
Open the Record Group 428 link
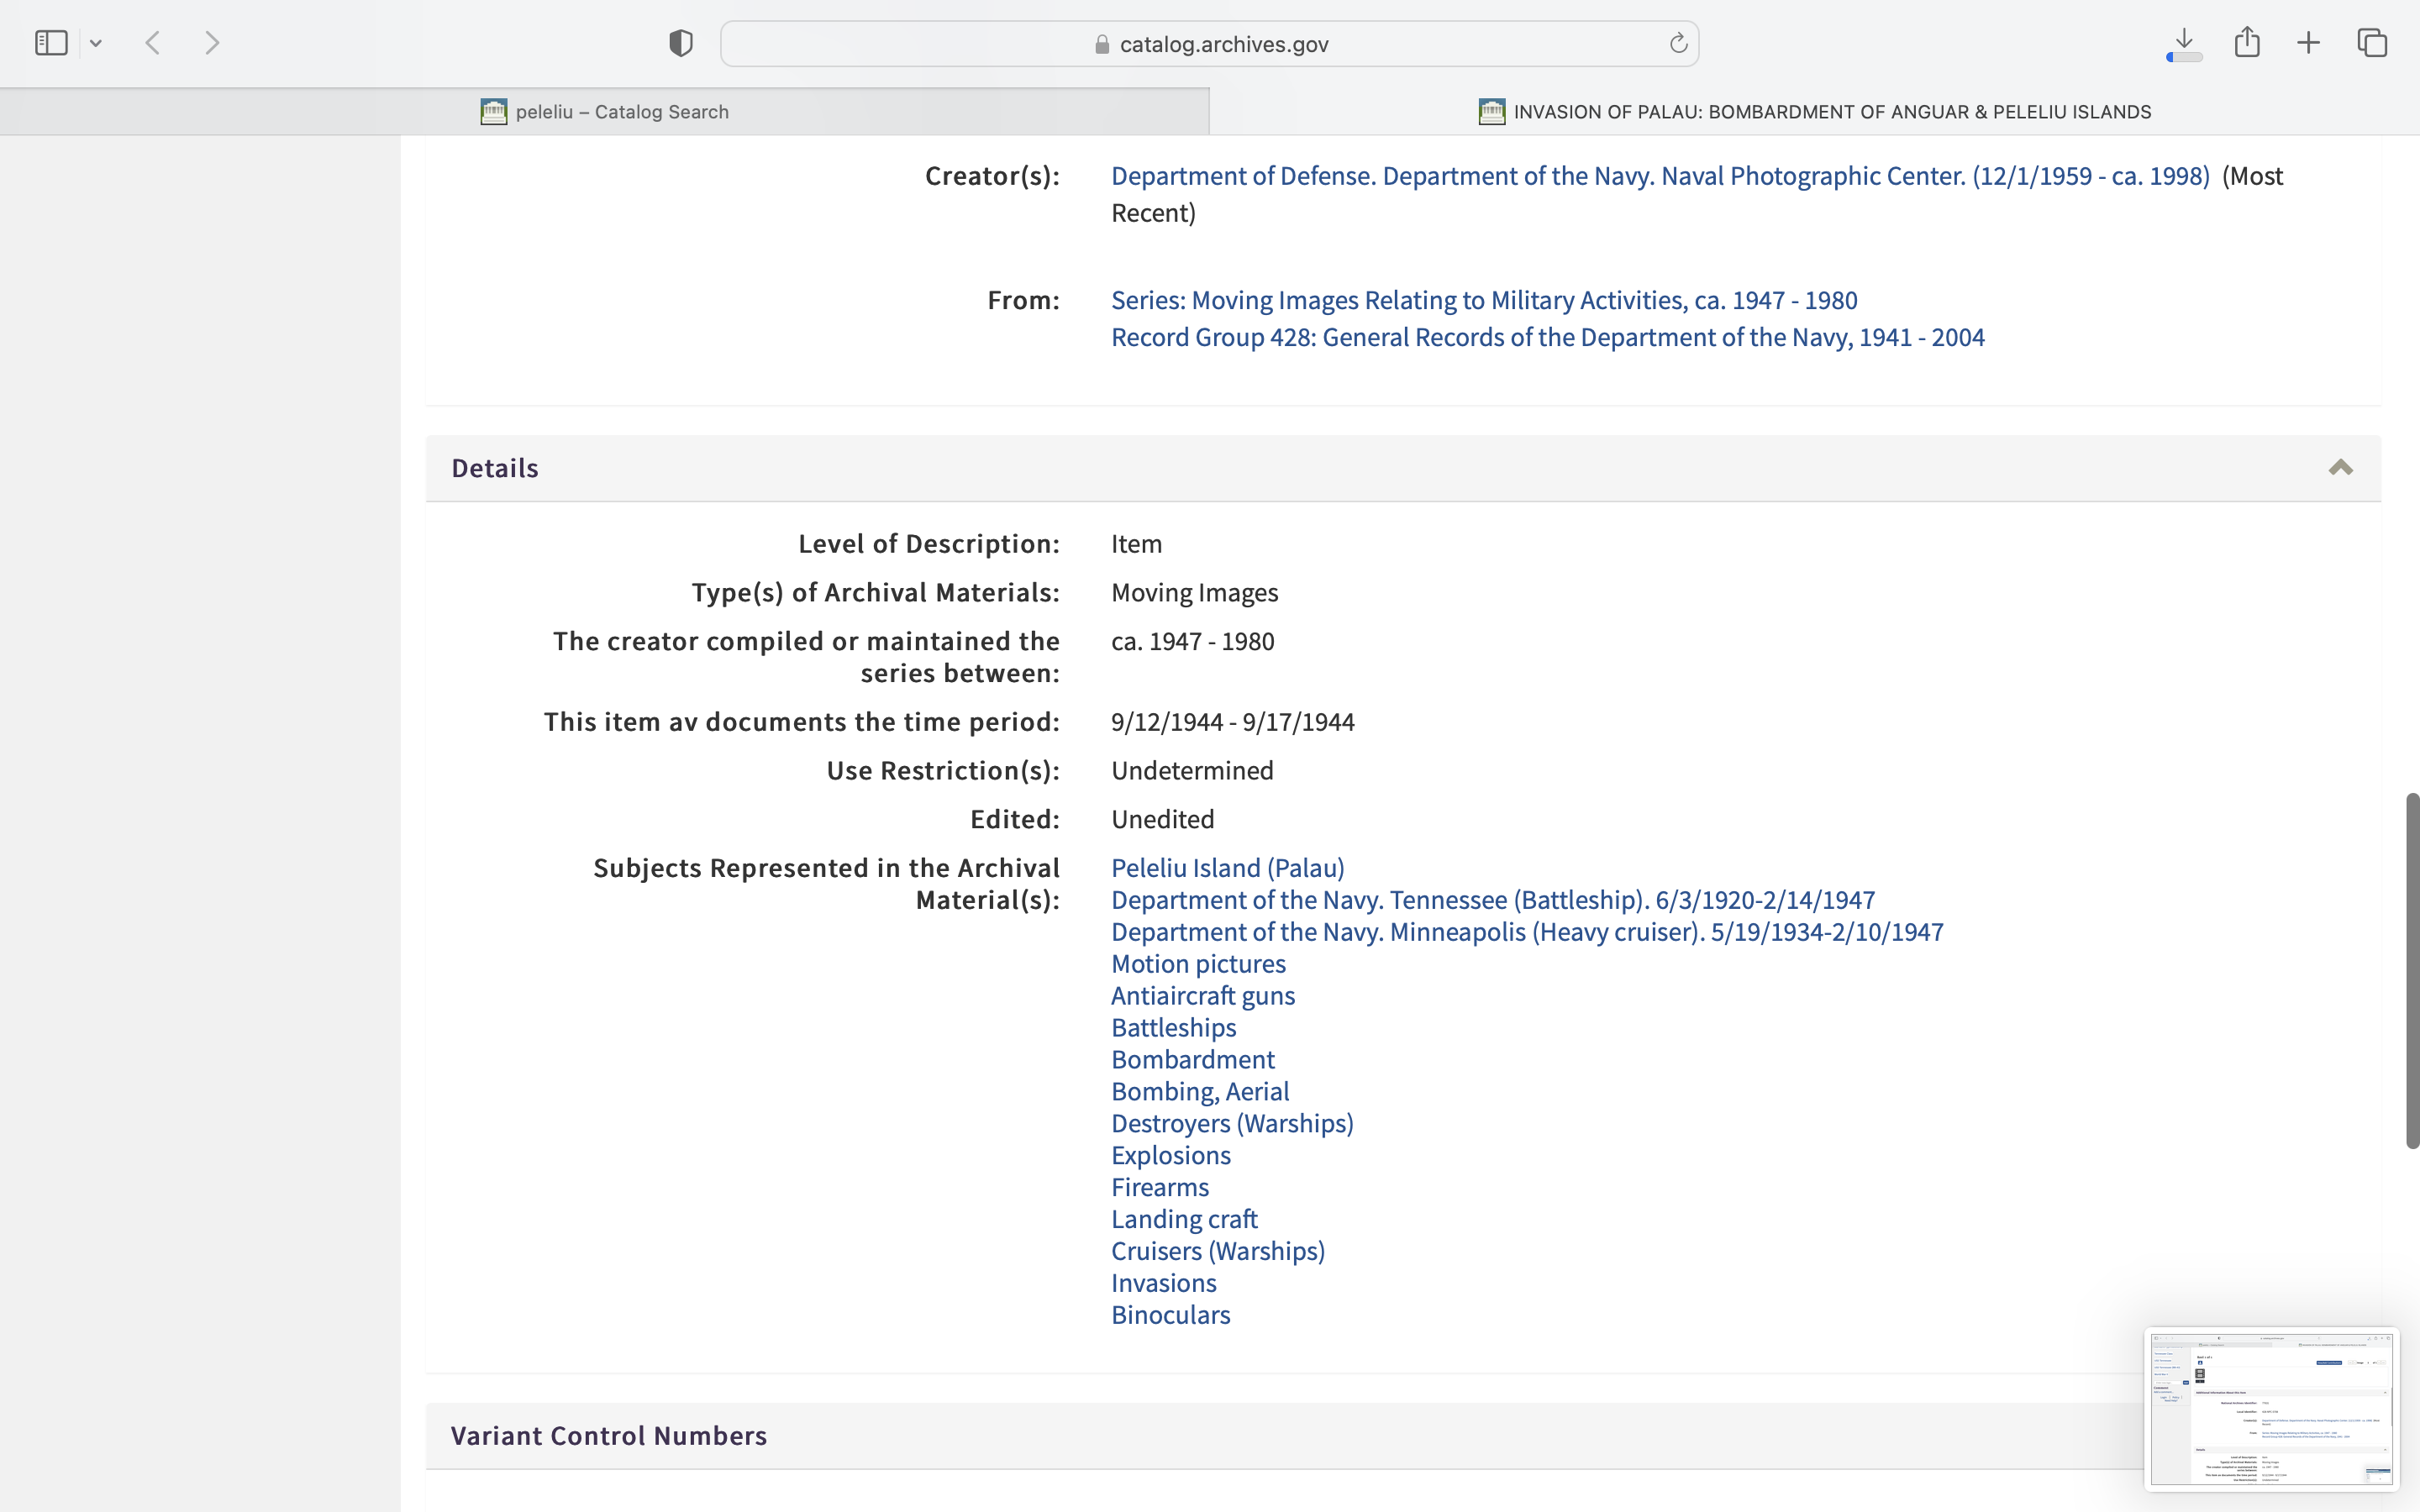(1547, 338)
